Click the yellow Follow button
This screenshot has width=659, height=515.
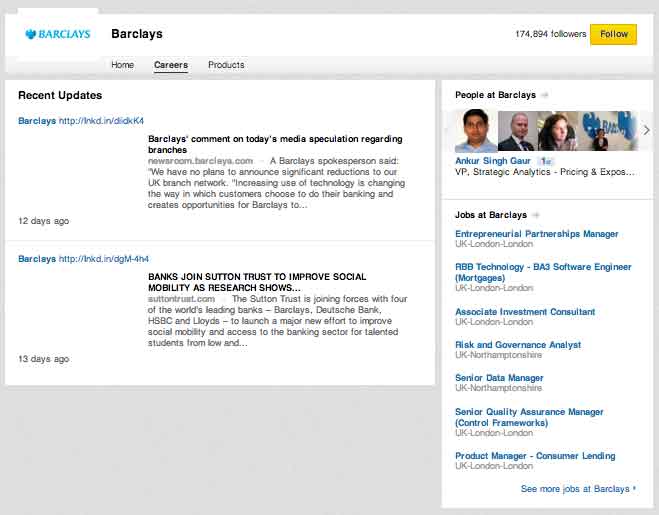click(x=613, y=34)
